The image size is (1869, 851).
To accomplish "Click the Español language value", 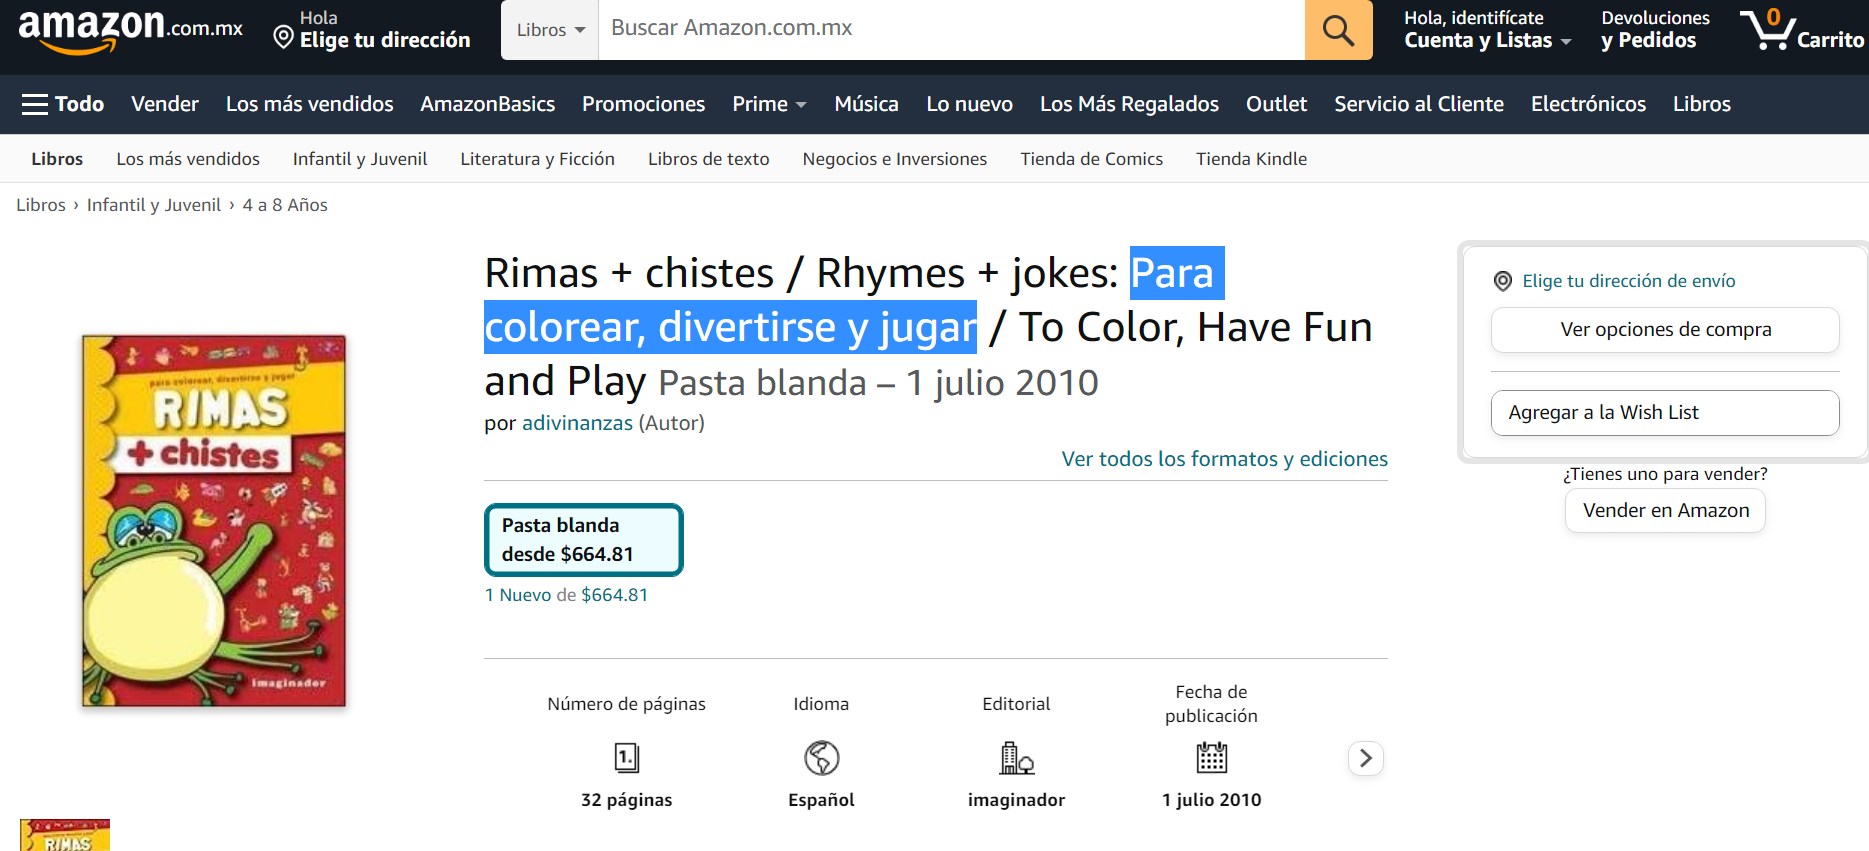I will (x=822, y=800).
